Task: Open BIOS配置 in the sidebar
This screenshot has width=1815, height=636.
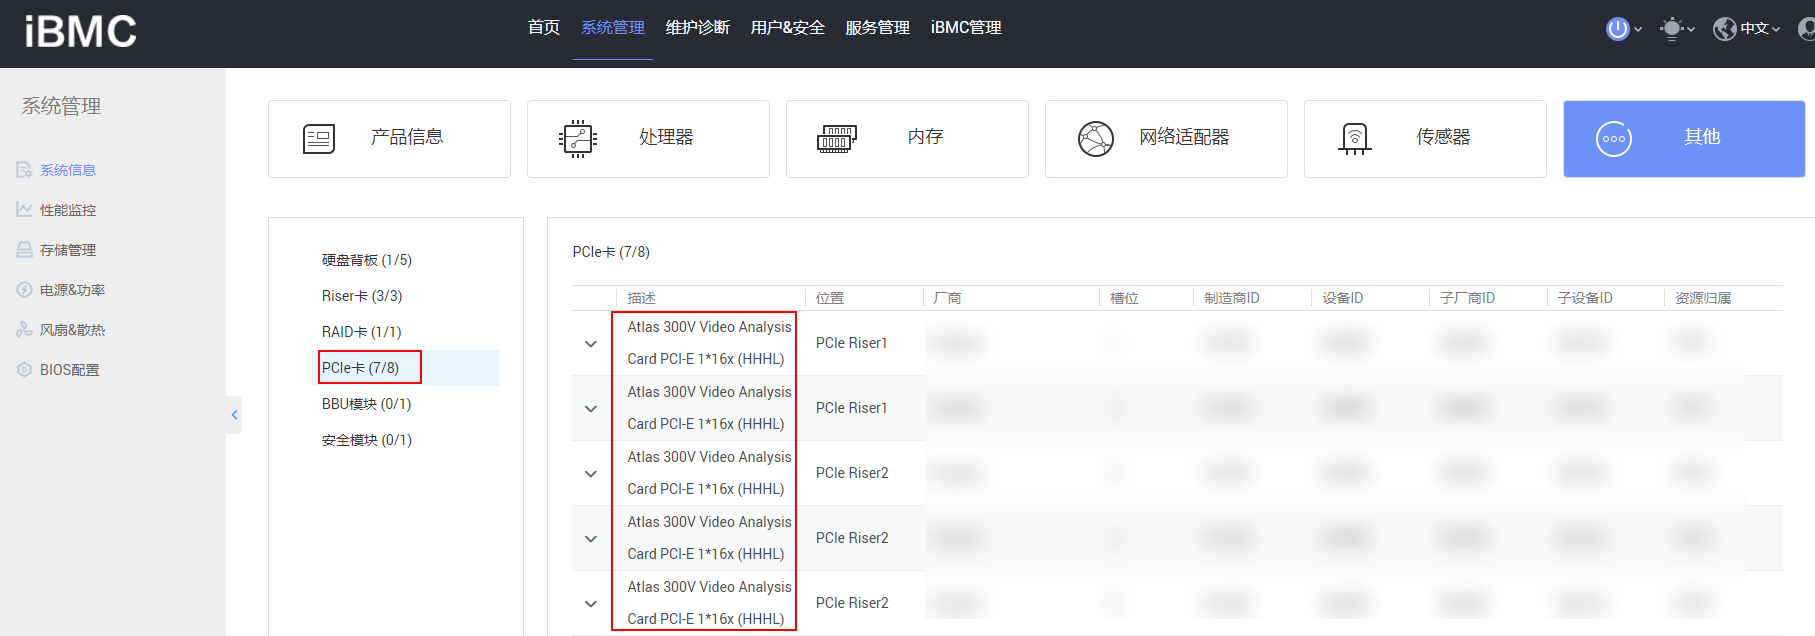Action: click(x=70, y=370)
